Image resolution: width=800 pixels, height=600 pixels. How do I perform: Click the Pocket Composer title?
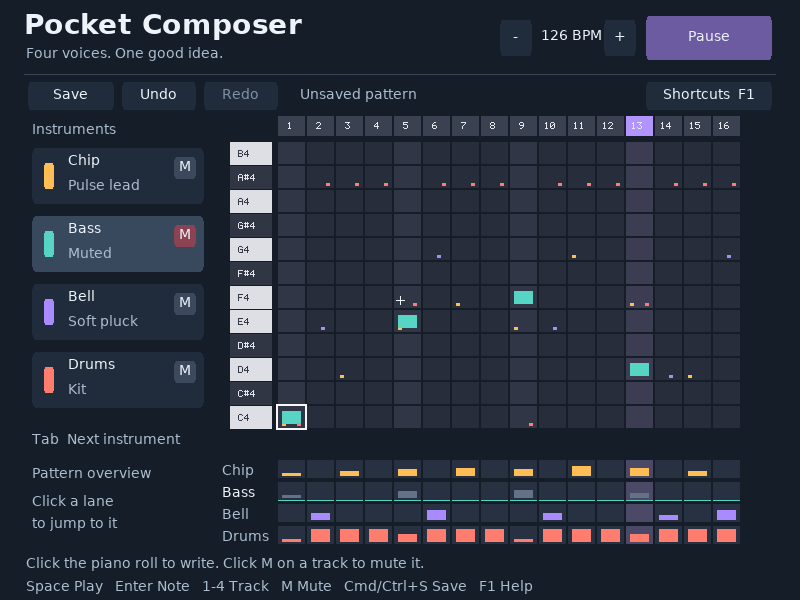[x=163, y=24]
